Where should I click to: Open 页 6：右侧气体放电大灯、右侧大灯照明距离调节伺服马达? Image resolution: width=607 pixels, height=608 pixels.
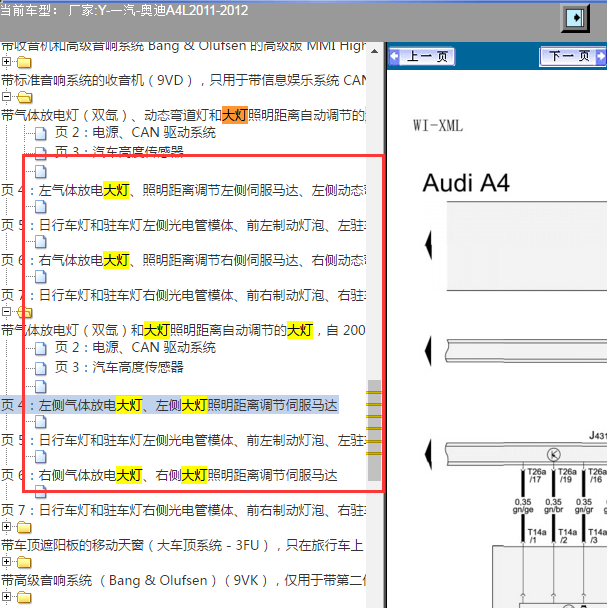(x=169, y=475)
